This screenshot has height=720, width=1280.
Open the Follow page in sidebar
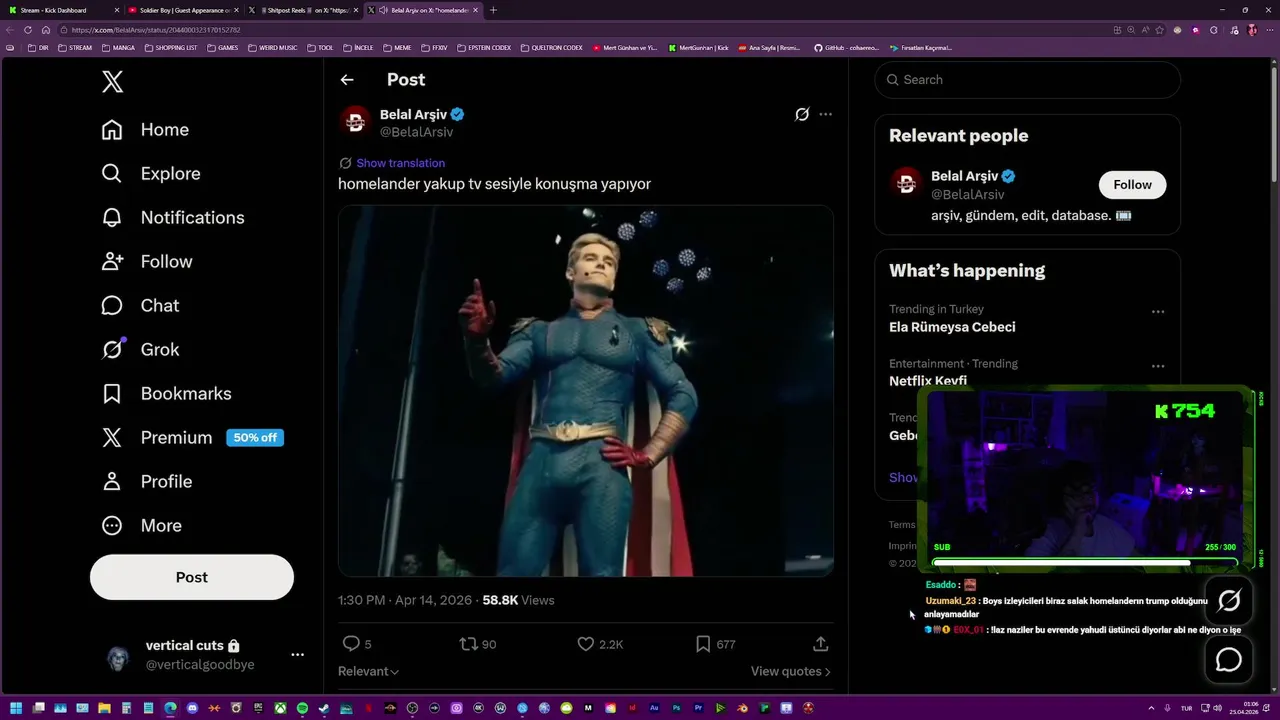(x=147, y=262)
